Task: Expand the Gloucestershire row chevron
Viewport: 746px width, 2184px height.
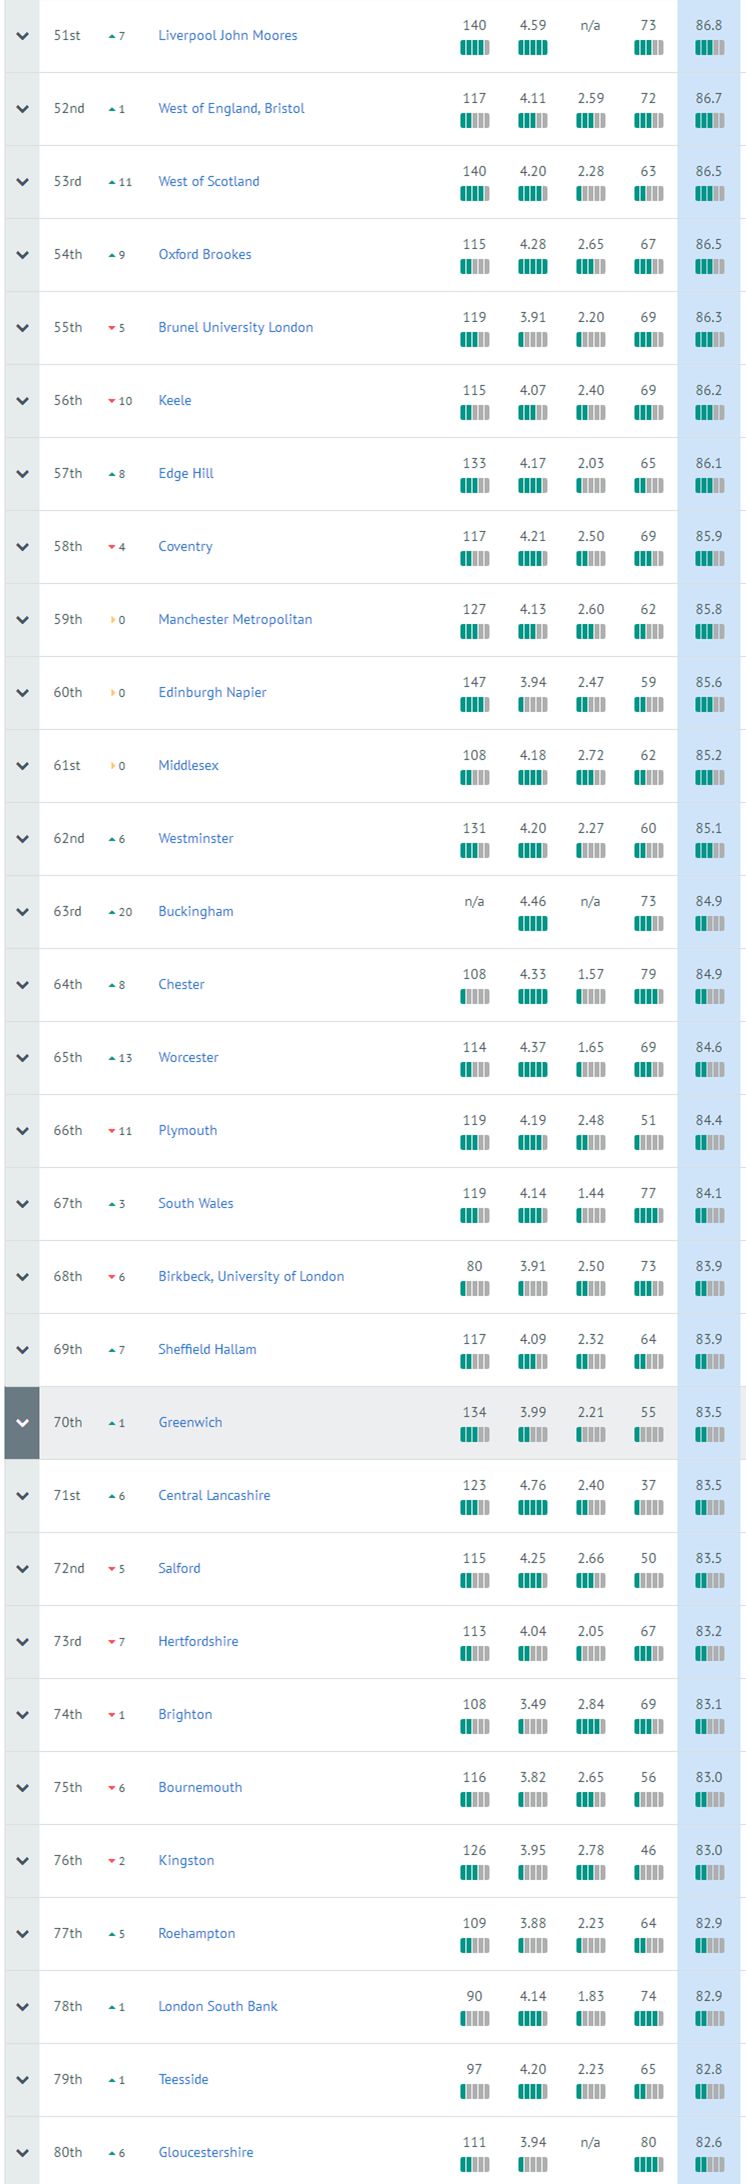Action: point(22,2153)
